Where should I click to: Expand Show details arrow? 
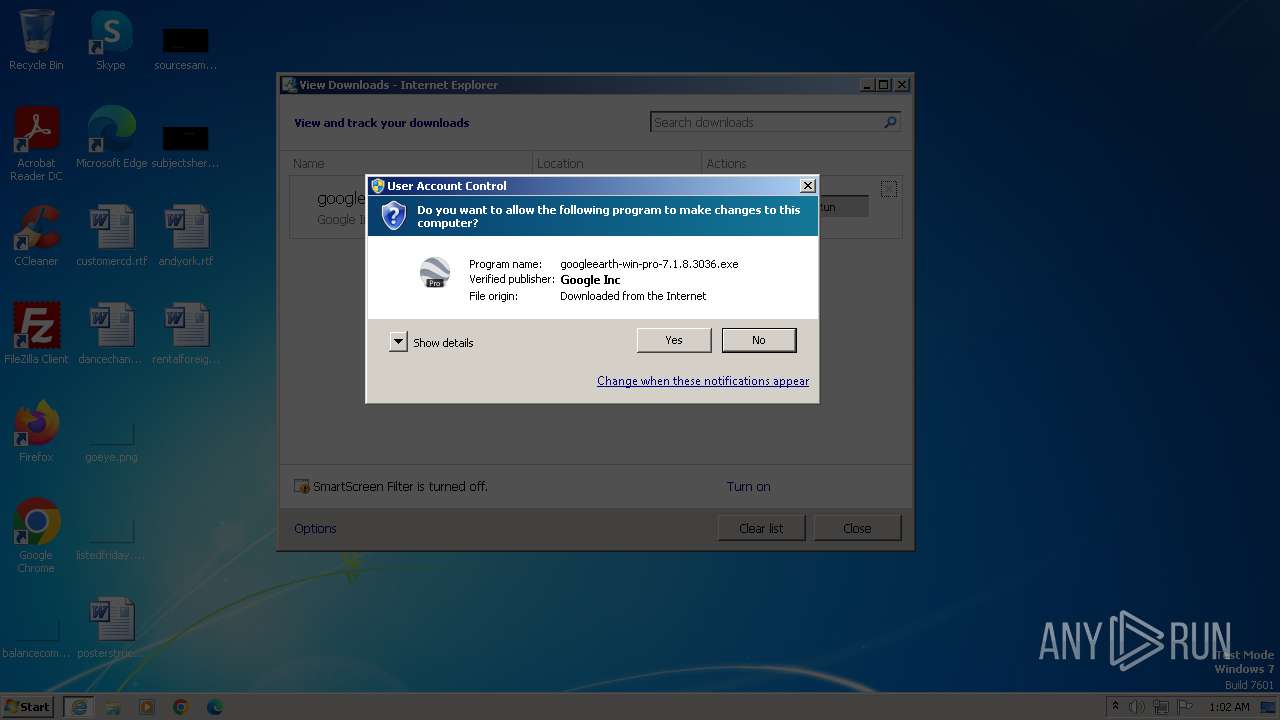[398, 342]
